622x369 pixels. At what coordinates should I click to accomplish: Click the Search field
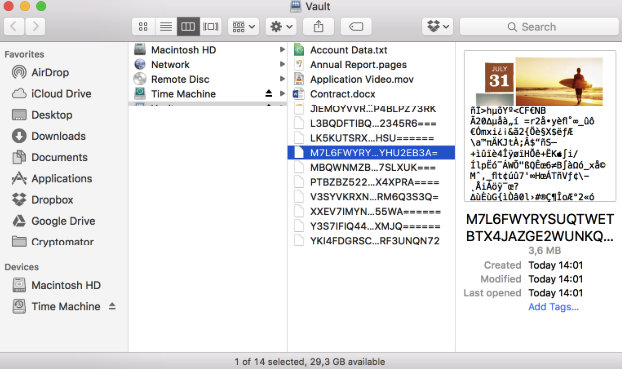pos(539,27)
